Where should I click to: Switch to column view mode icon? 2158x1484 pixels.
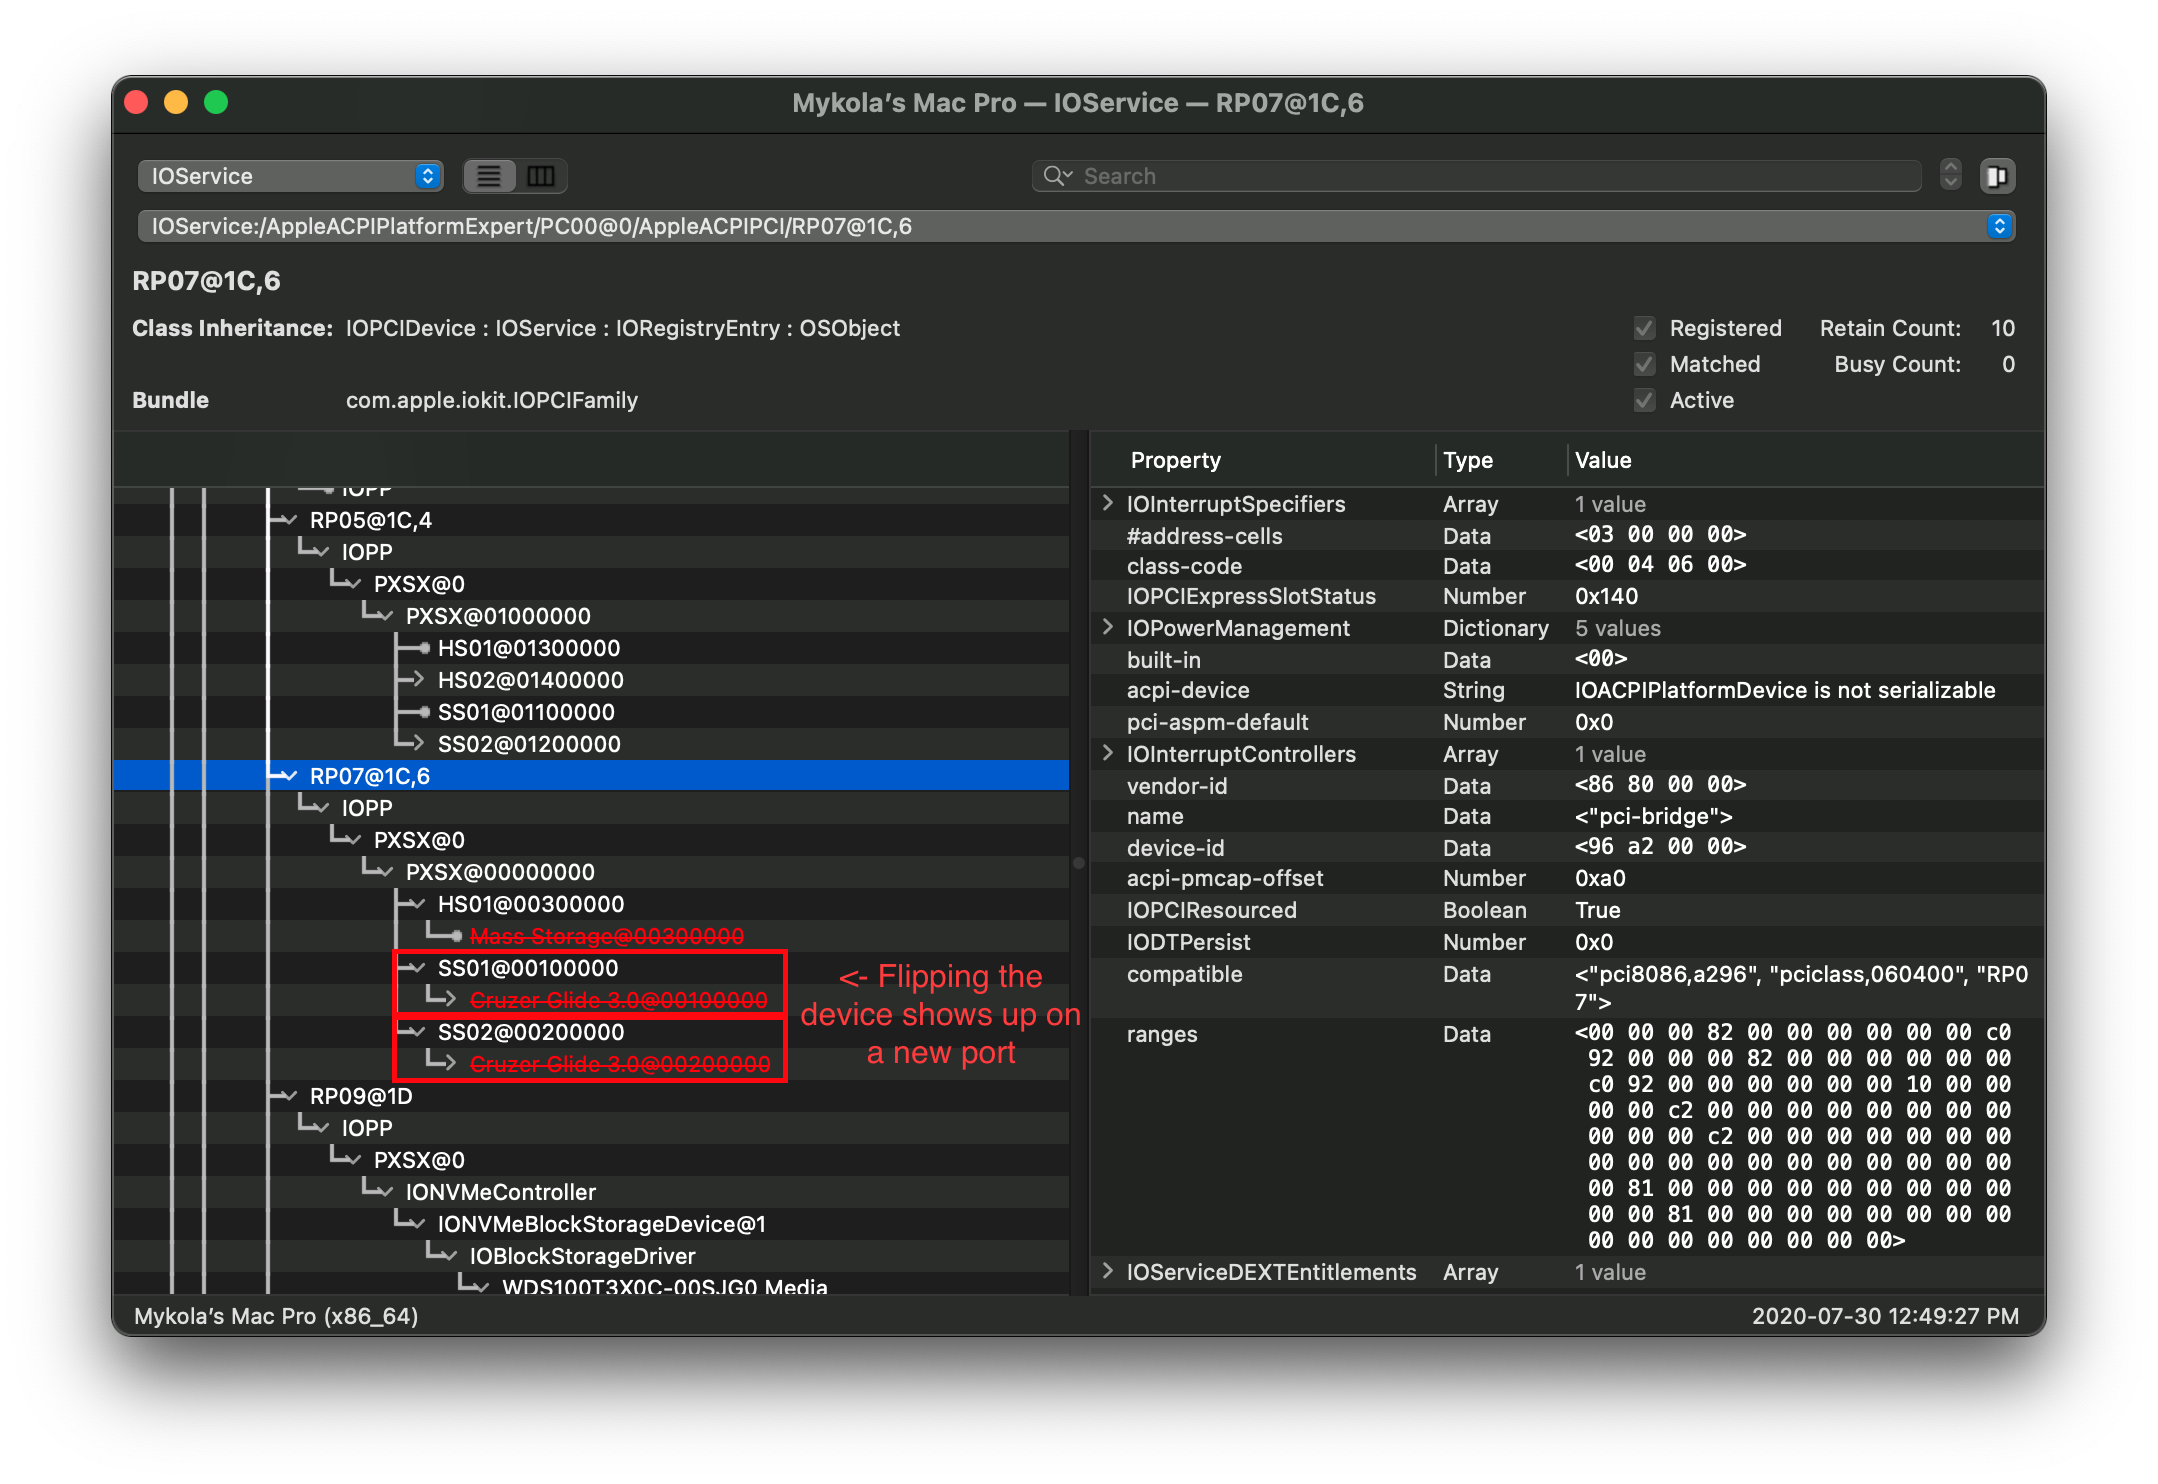point(541,176)
